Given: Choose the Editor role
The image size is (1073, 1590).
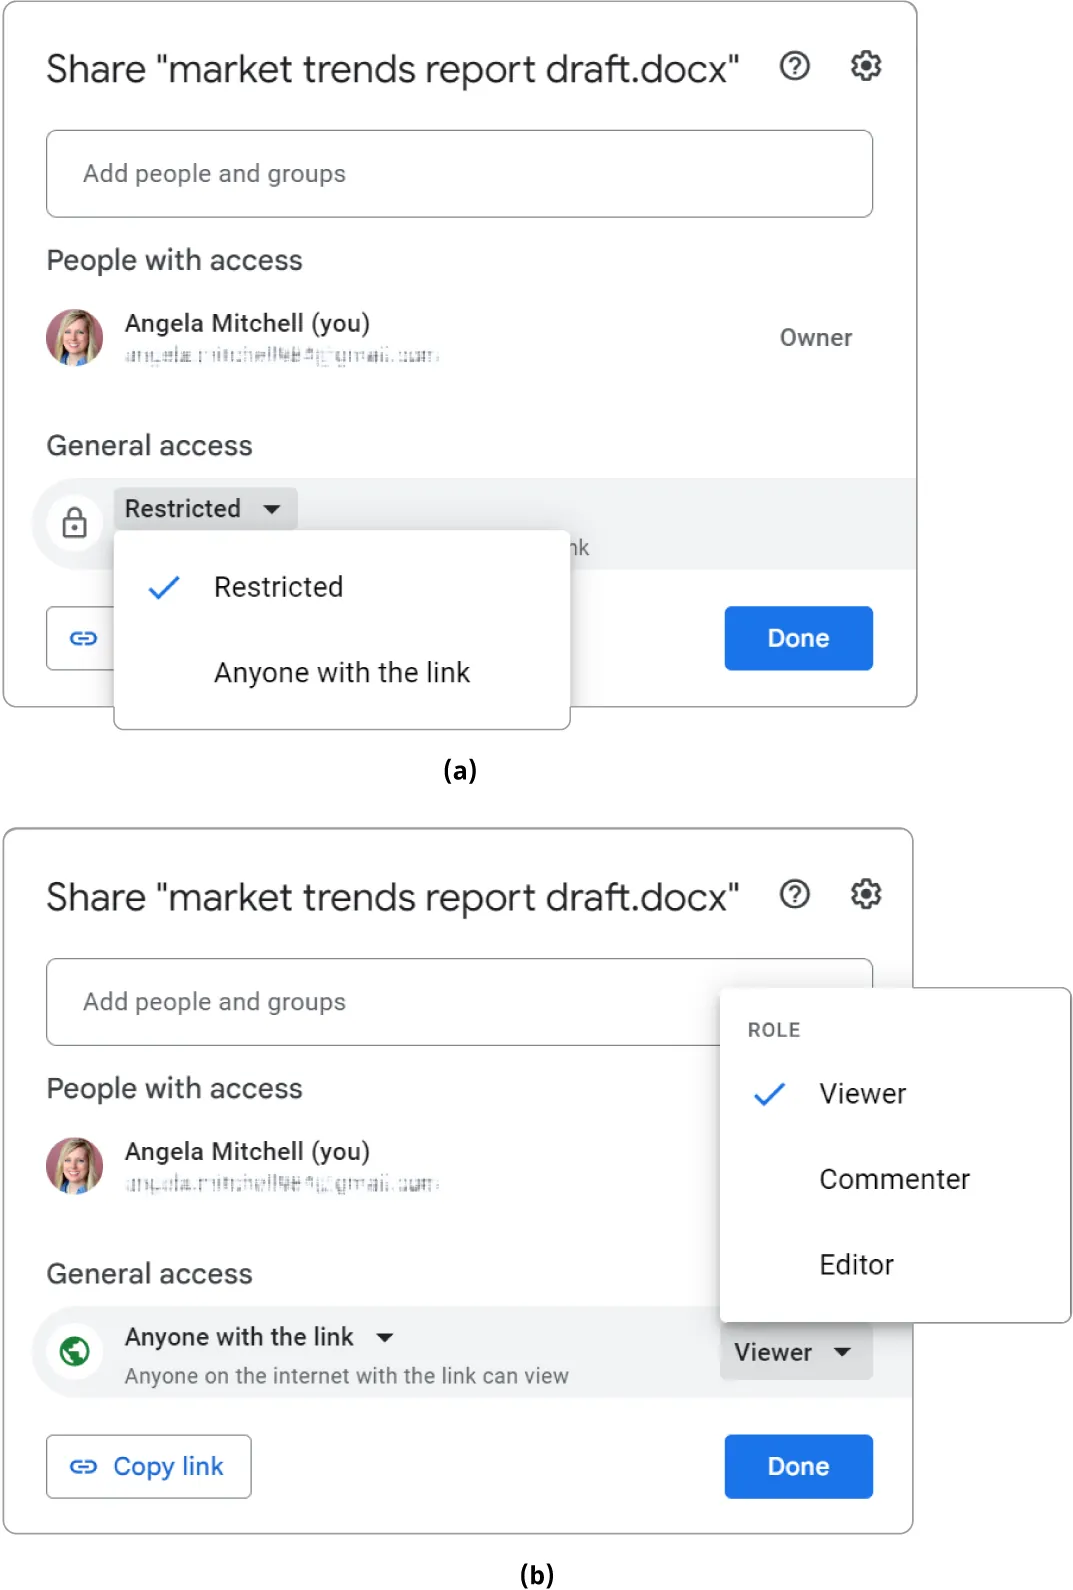Looking at the screenshot, I should 856,1265.
